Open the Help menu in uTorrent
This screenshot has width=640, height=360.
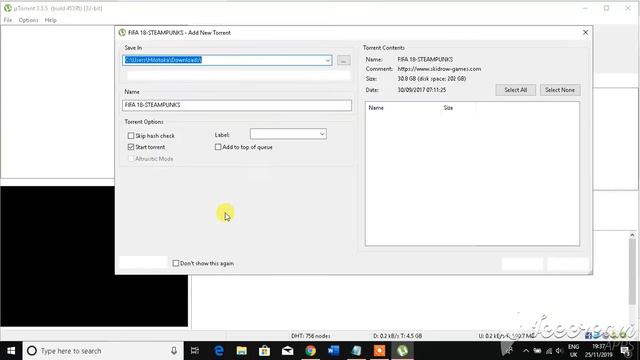(51, 20)
